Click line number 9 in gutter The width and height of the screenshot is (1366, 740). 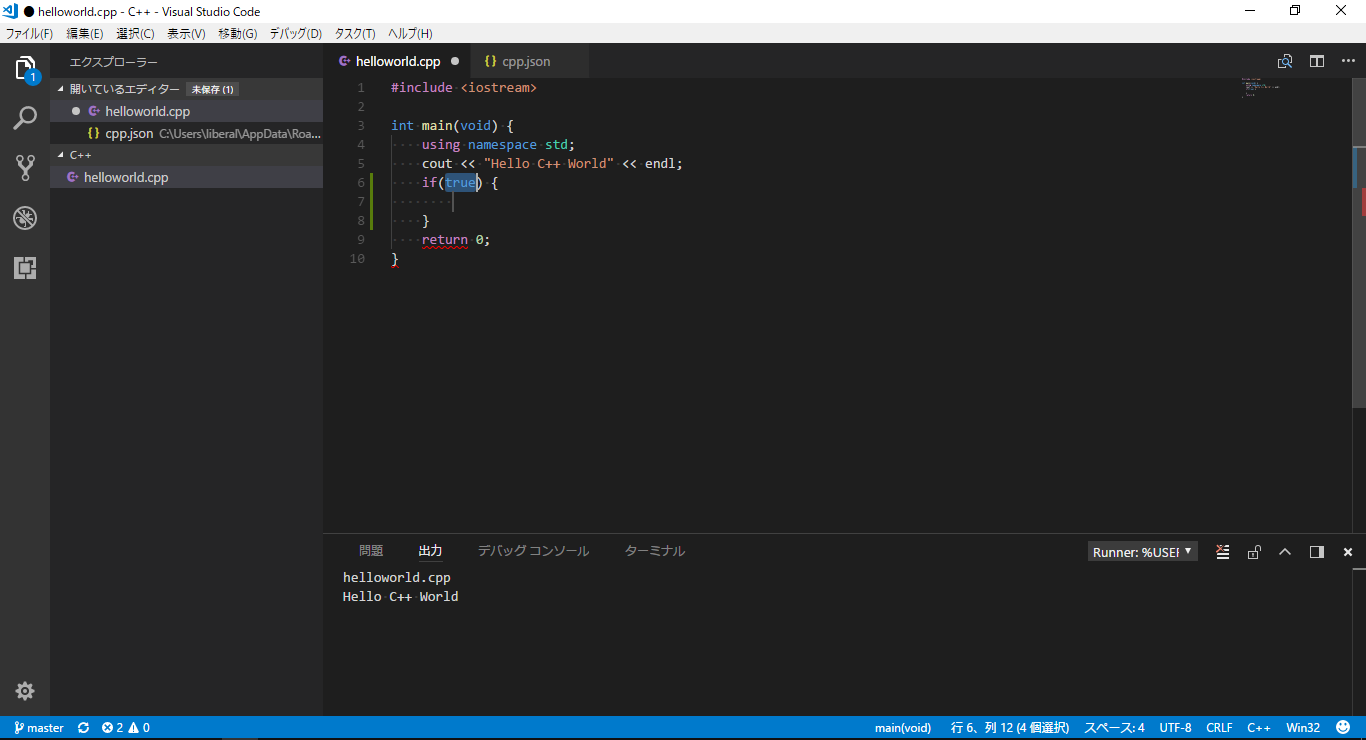pos(360,240)
